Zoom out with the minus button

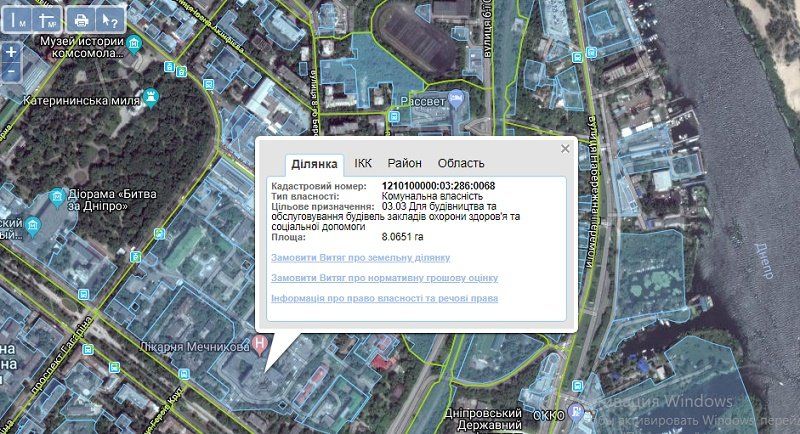tap(11, 72)
